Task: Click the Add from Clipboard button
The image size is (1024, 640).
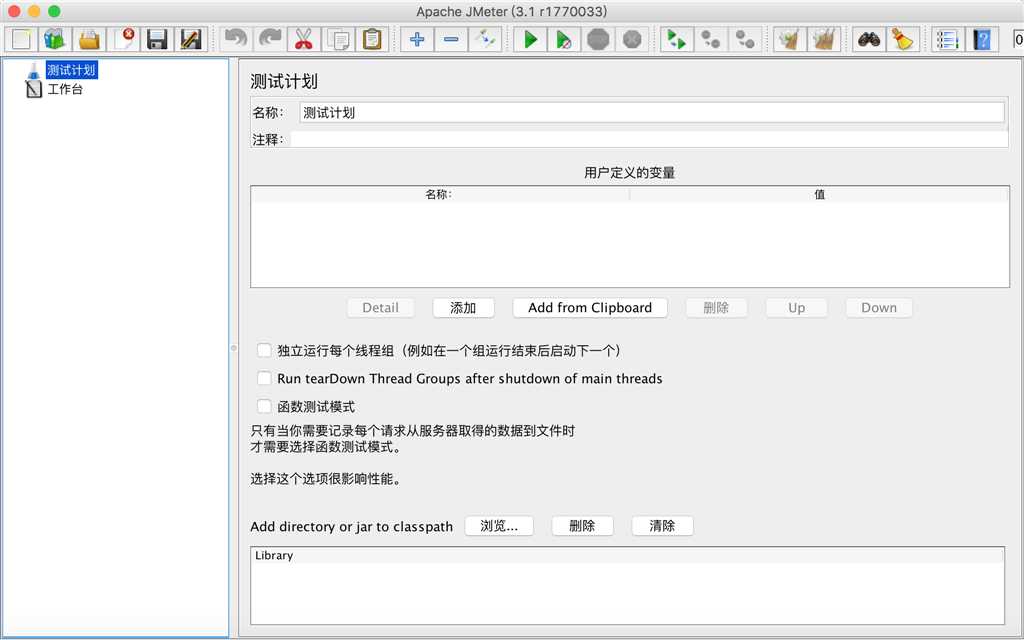Action: click(590, 308)
